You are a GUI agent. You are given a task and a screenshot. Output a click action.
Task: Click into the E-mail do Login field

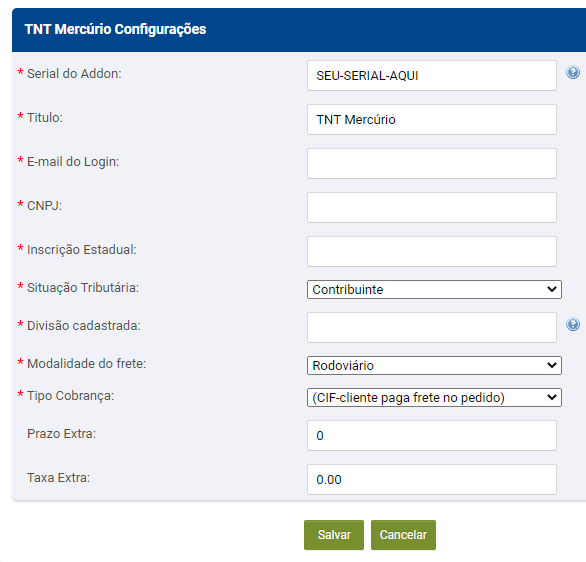click(432, 164)
